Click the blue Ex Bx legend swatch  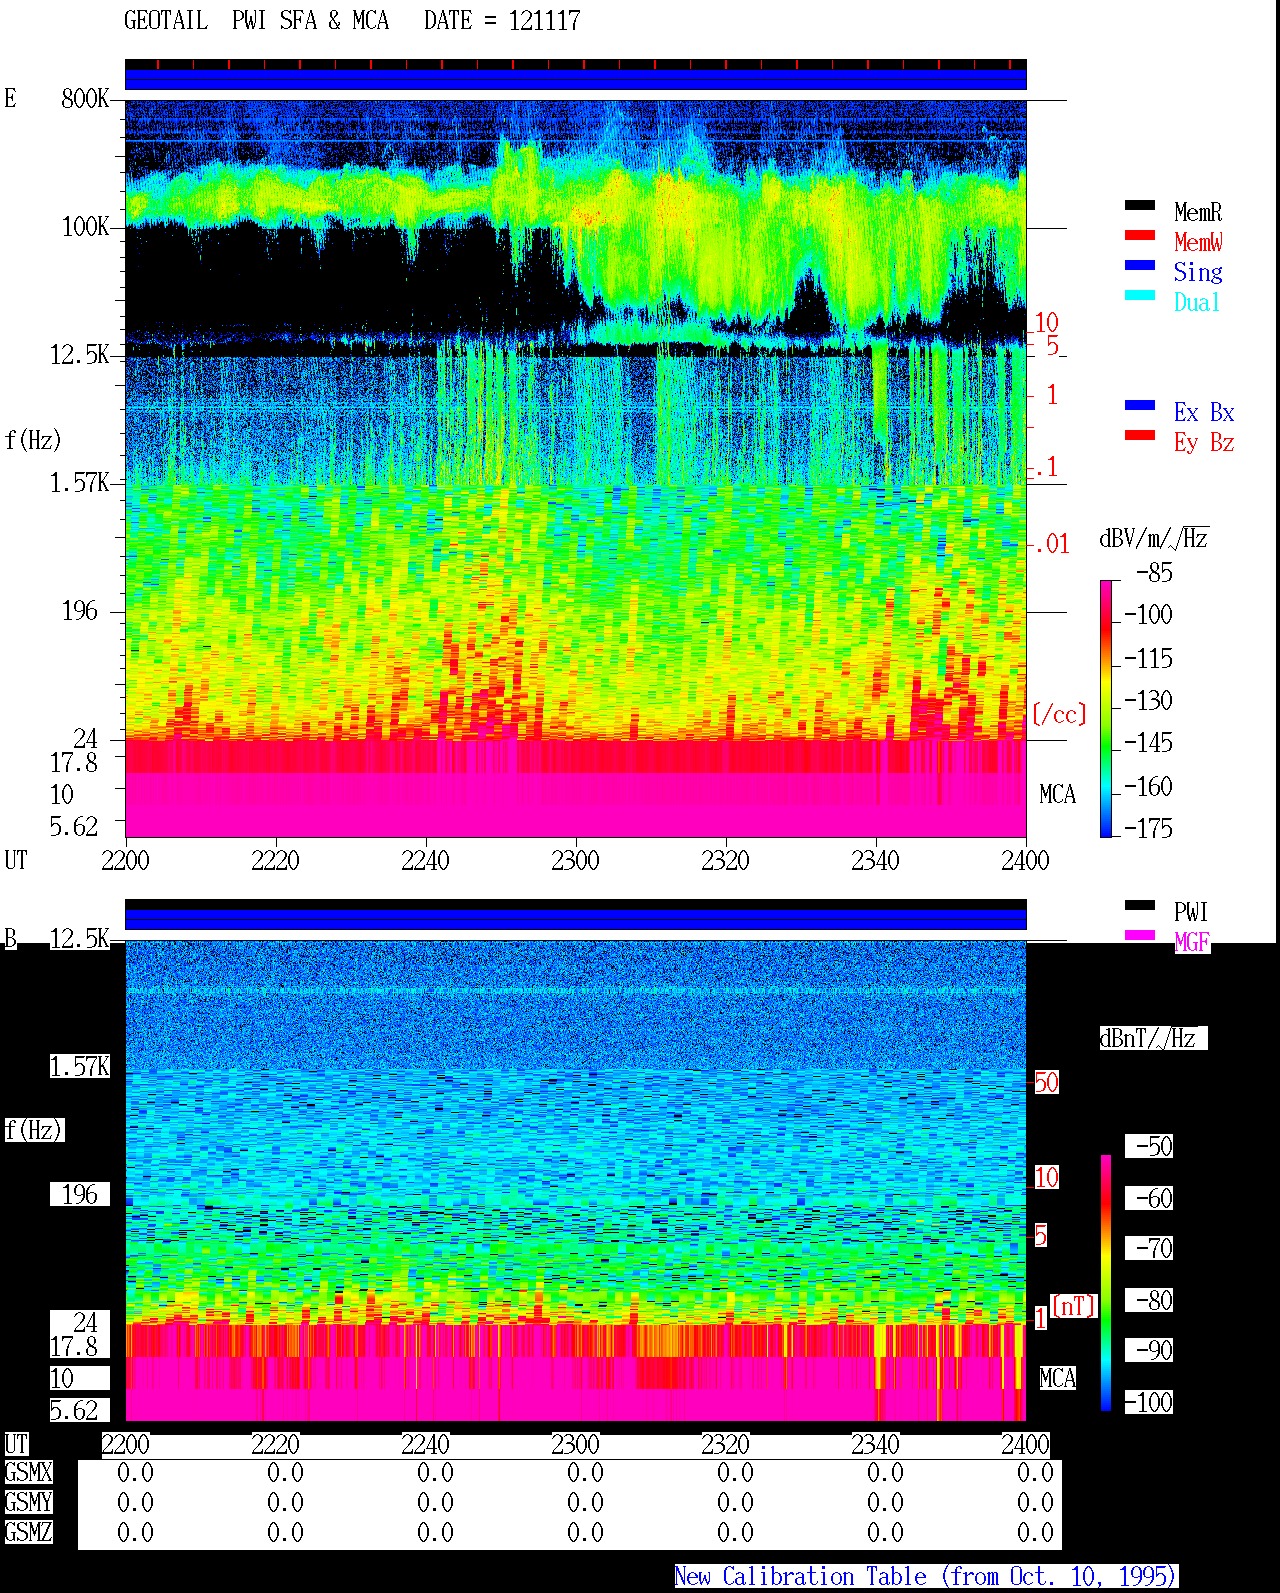[1140, 406]
